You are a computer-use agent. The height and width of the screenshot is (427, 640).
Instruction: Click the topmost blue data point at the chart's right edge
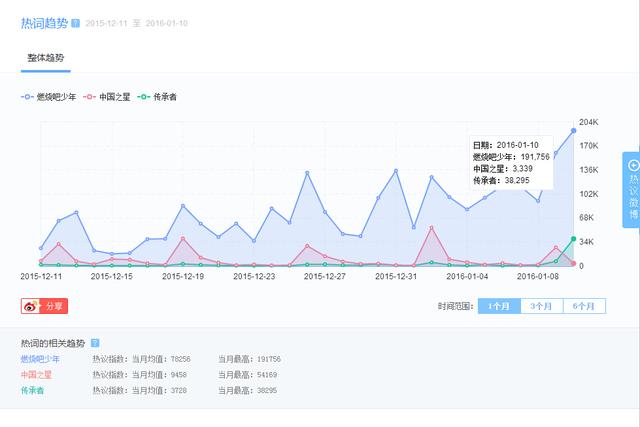coord(573,130)
